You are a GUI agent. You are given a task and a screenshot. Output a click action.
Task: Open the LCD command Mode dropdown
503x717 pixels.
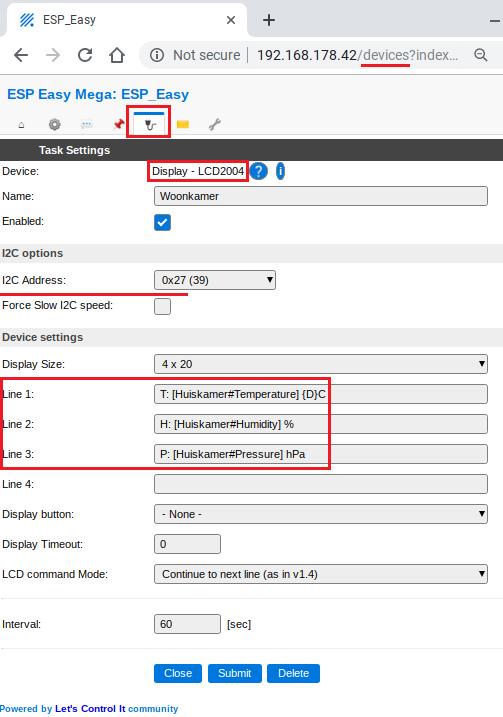point(321,574)
